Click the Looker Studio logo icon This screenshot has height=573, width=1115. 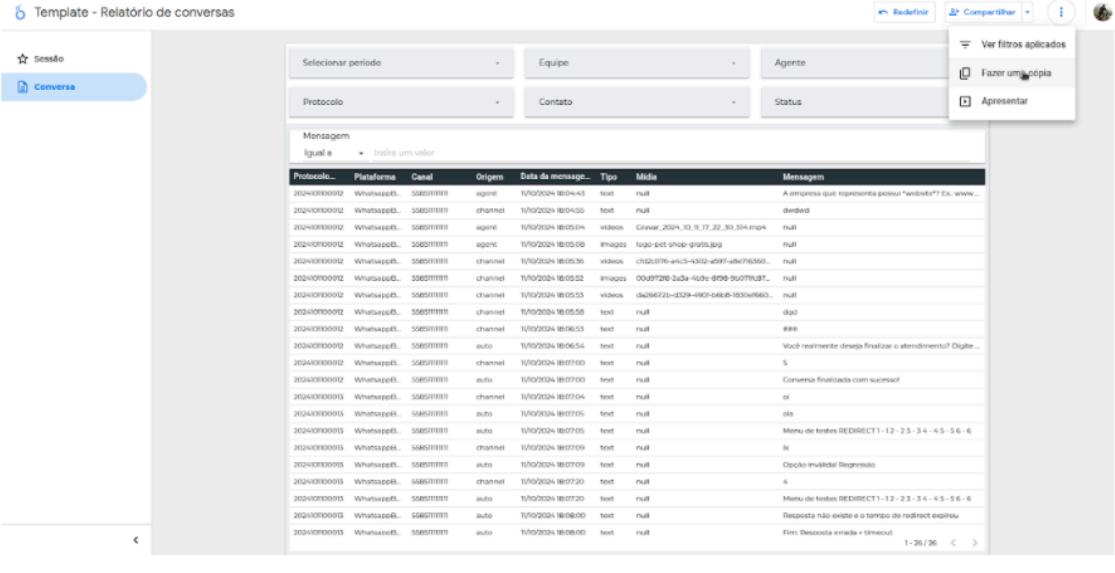click(x=21, y=12)
